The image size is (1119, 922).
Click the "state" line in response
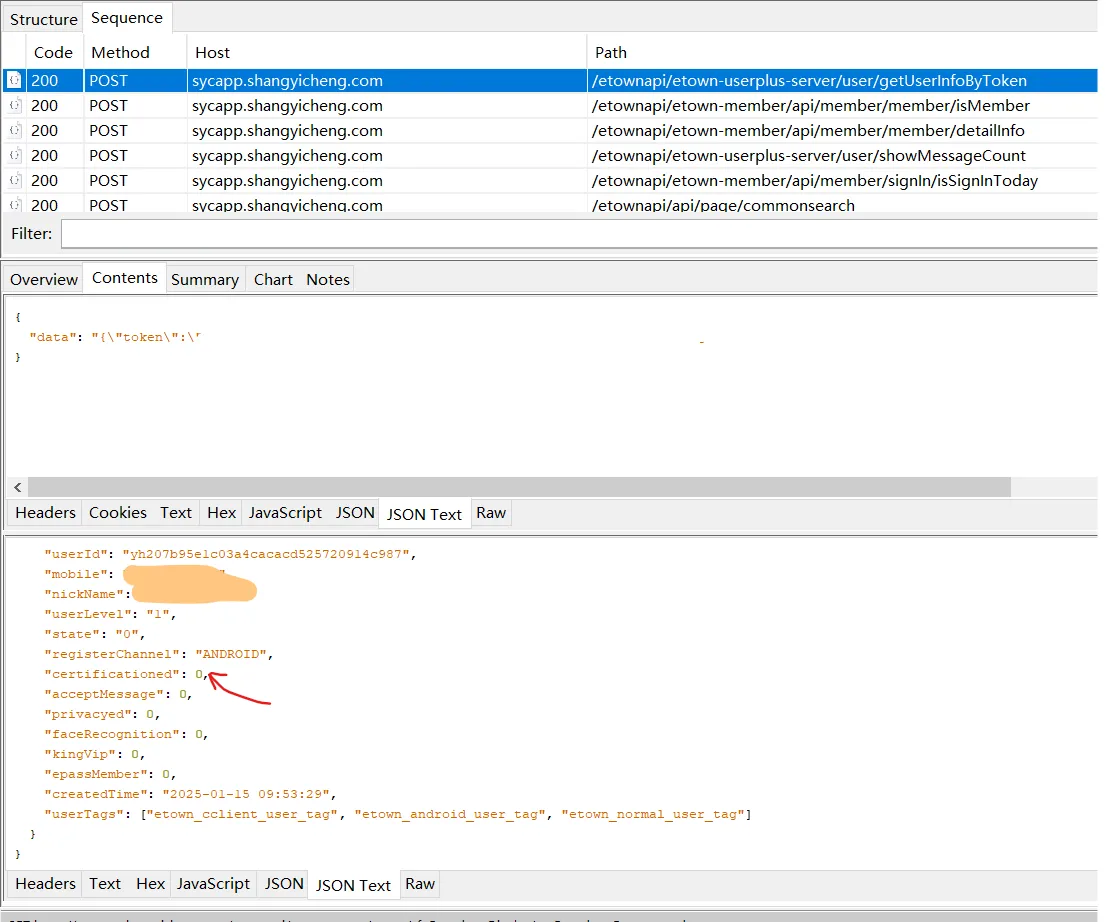click(x=95, y=634)
